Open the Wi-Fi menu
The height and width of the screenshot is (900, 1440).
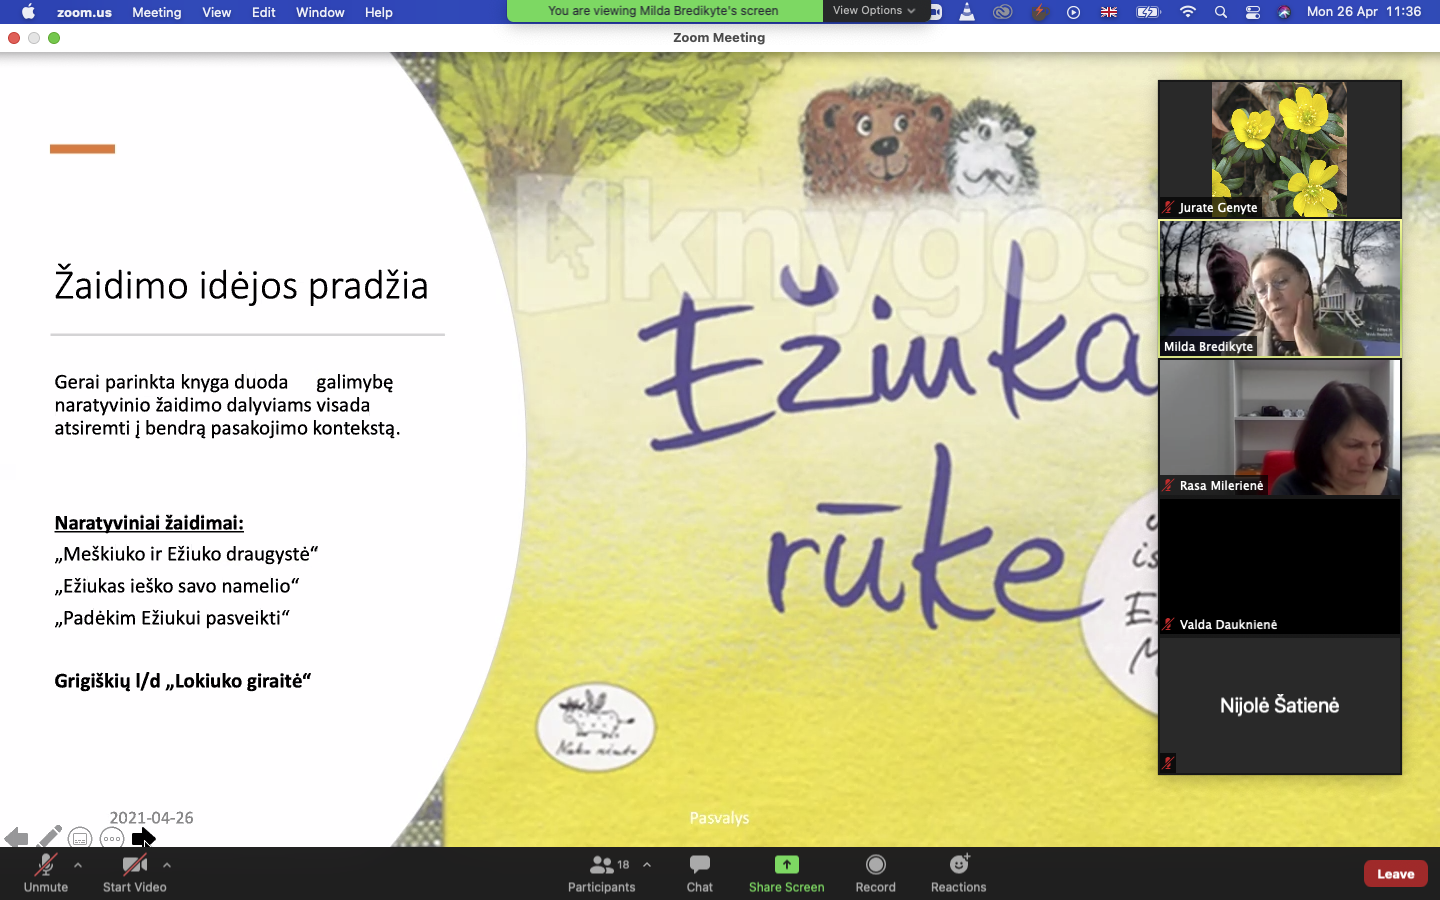[x=1187, y=12]
